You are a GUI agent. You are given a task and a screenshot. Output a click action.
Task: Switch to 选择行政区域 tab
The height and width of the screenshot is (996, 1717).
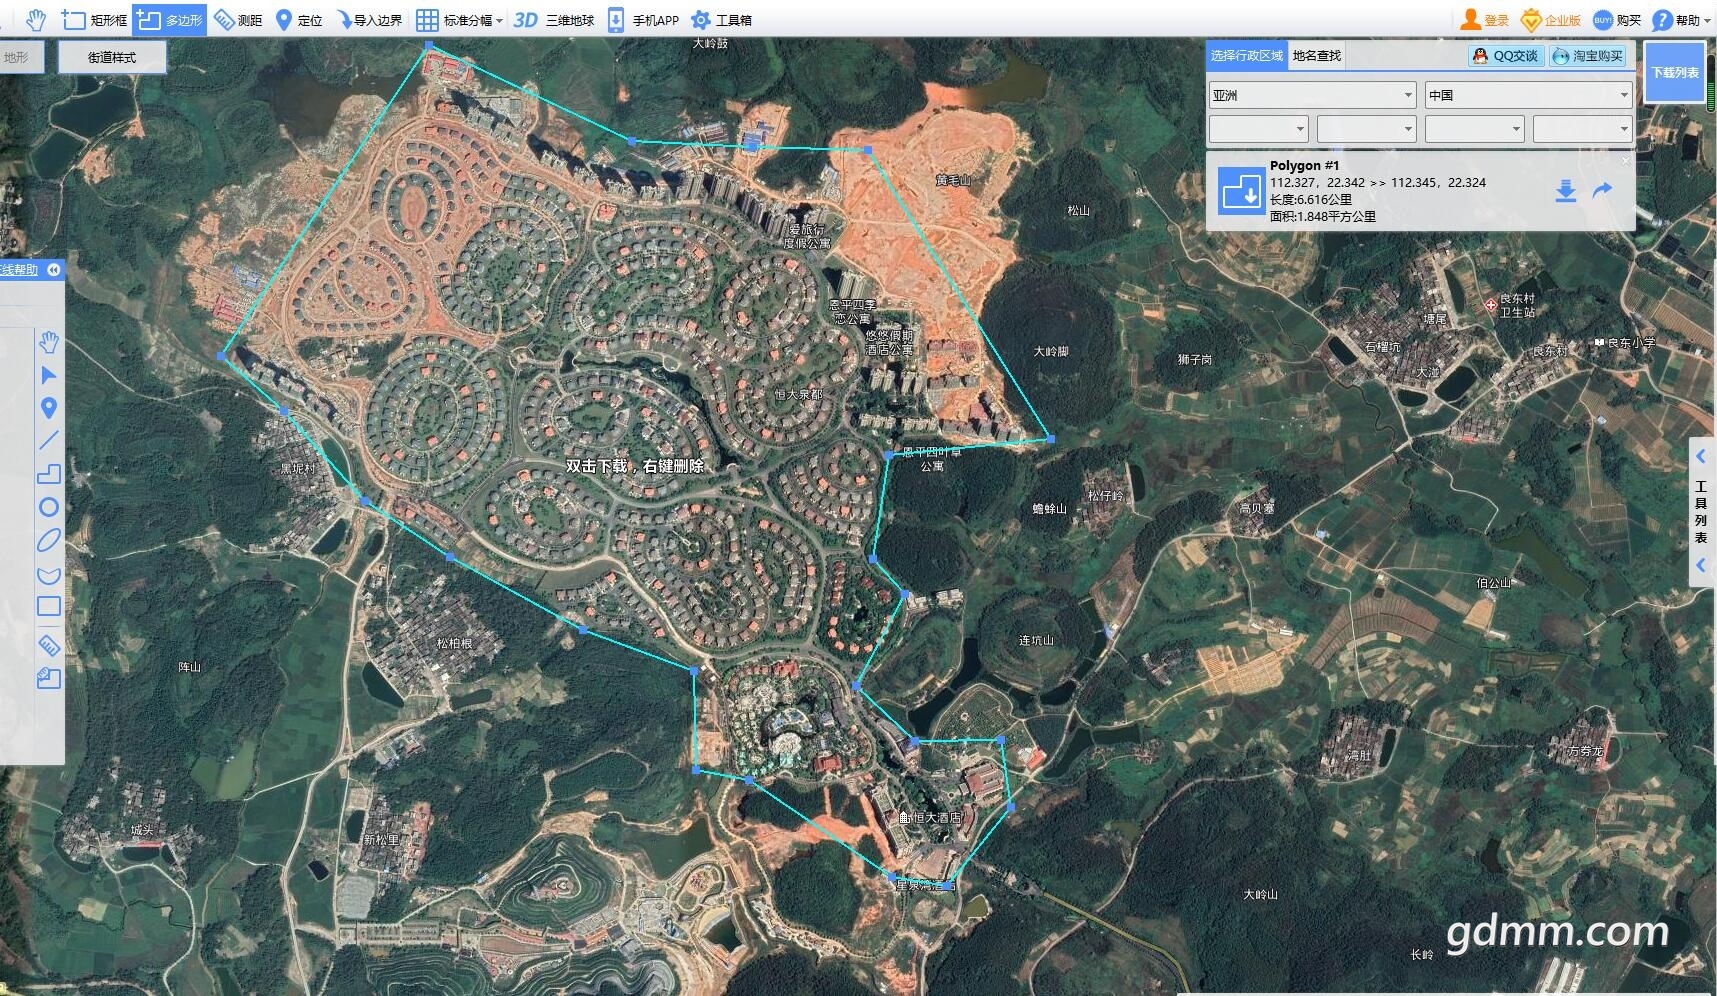[1246, 56]
